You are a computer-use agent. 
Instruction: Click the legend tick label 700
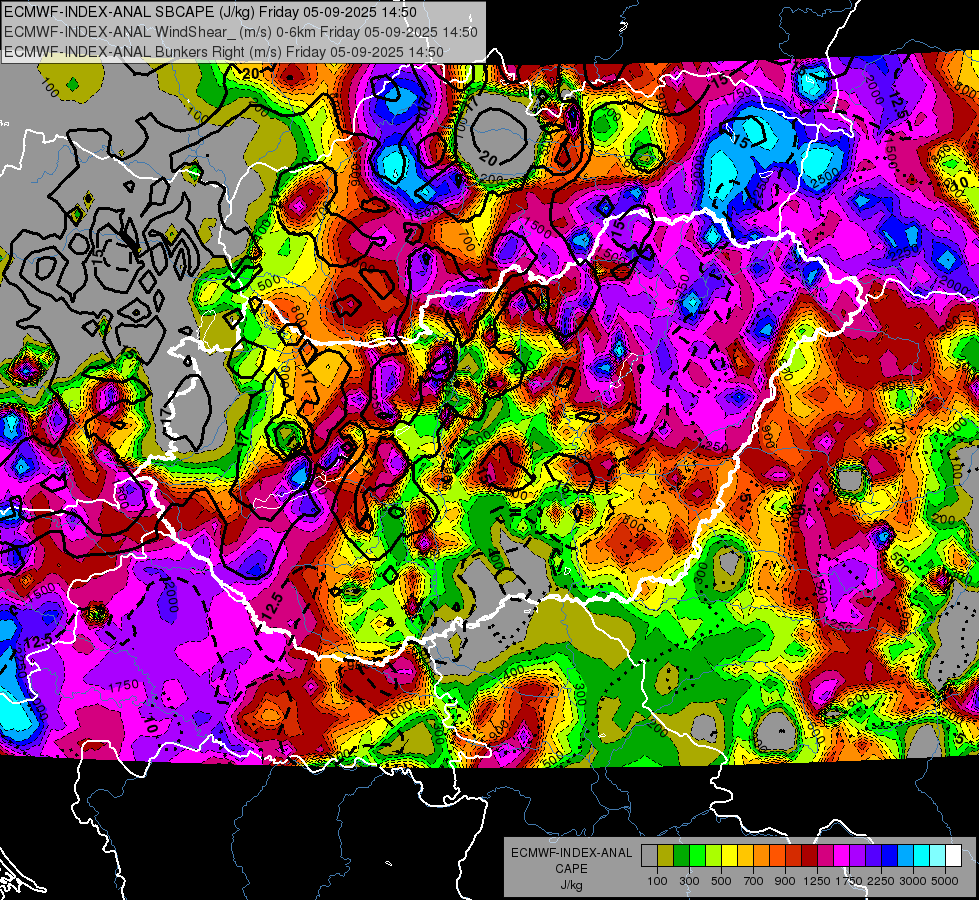(x=754, y=881)
